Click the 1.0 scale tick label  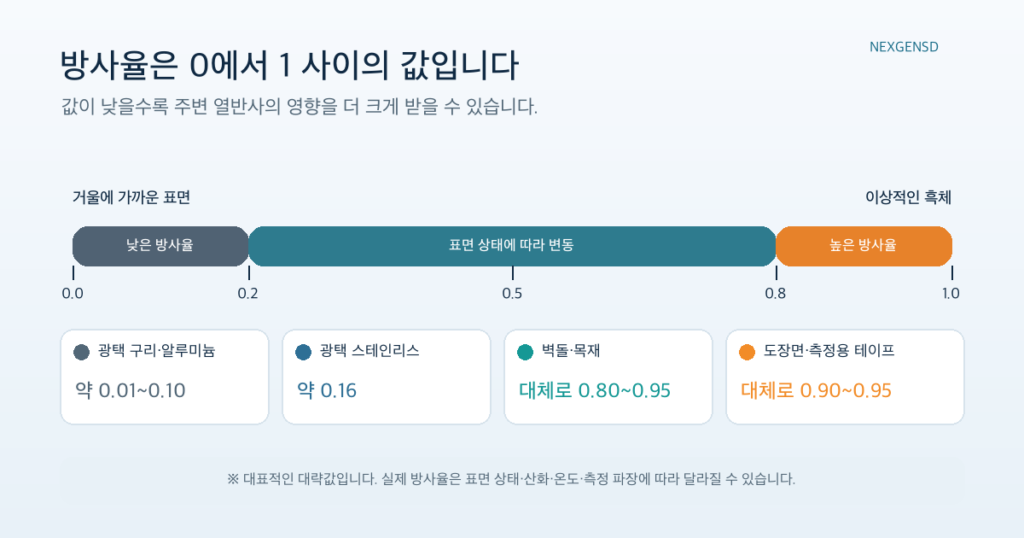pyautogui.click(x=951, y=294)
